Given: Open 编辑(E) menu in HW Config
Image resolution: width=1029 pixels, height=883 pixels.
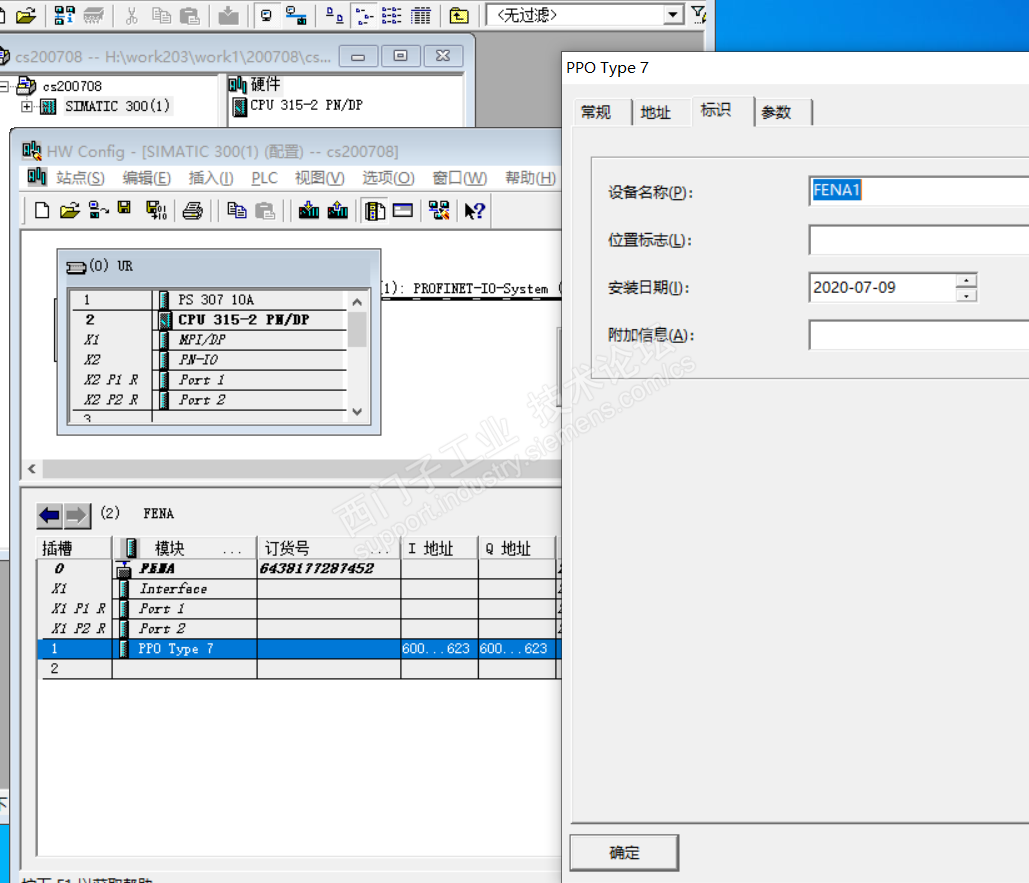Looking at the screenshot, I should click(x=146, y=178).
